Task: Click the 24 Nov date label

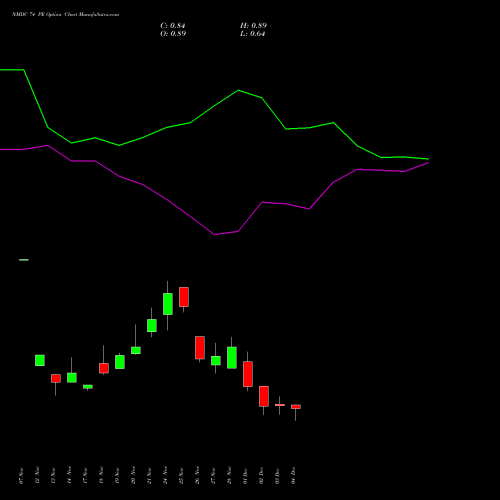Action: coord(166,476)
